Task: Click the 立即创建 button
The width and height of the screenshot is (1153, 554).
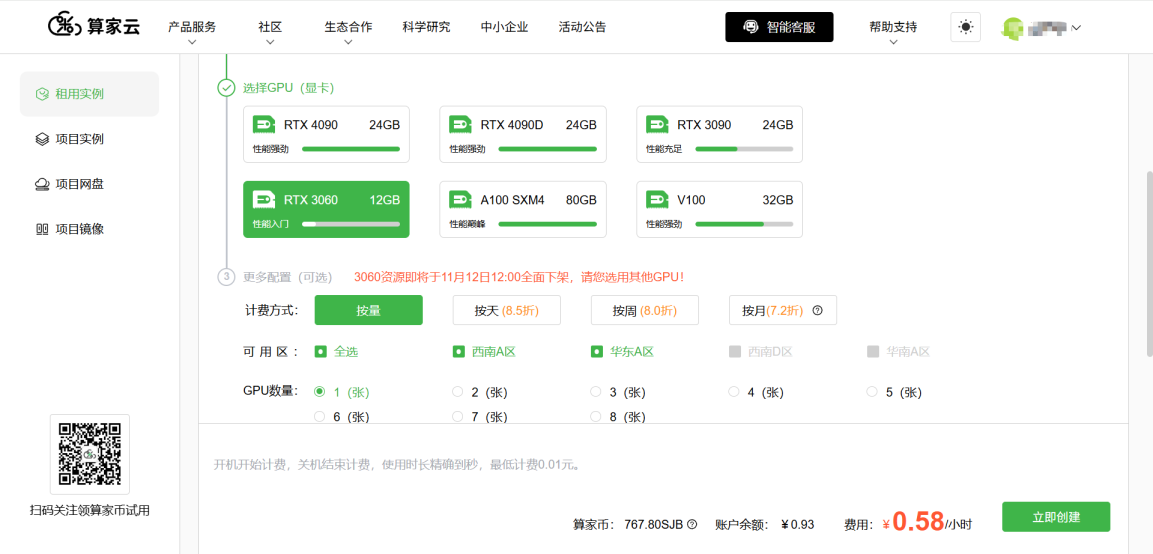Action: (1056, 516)
